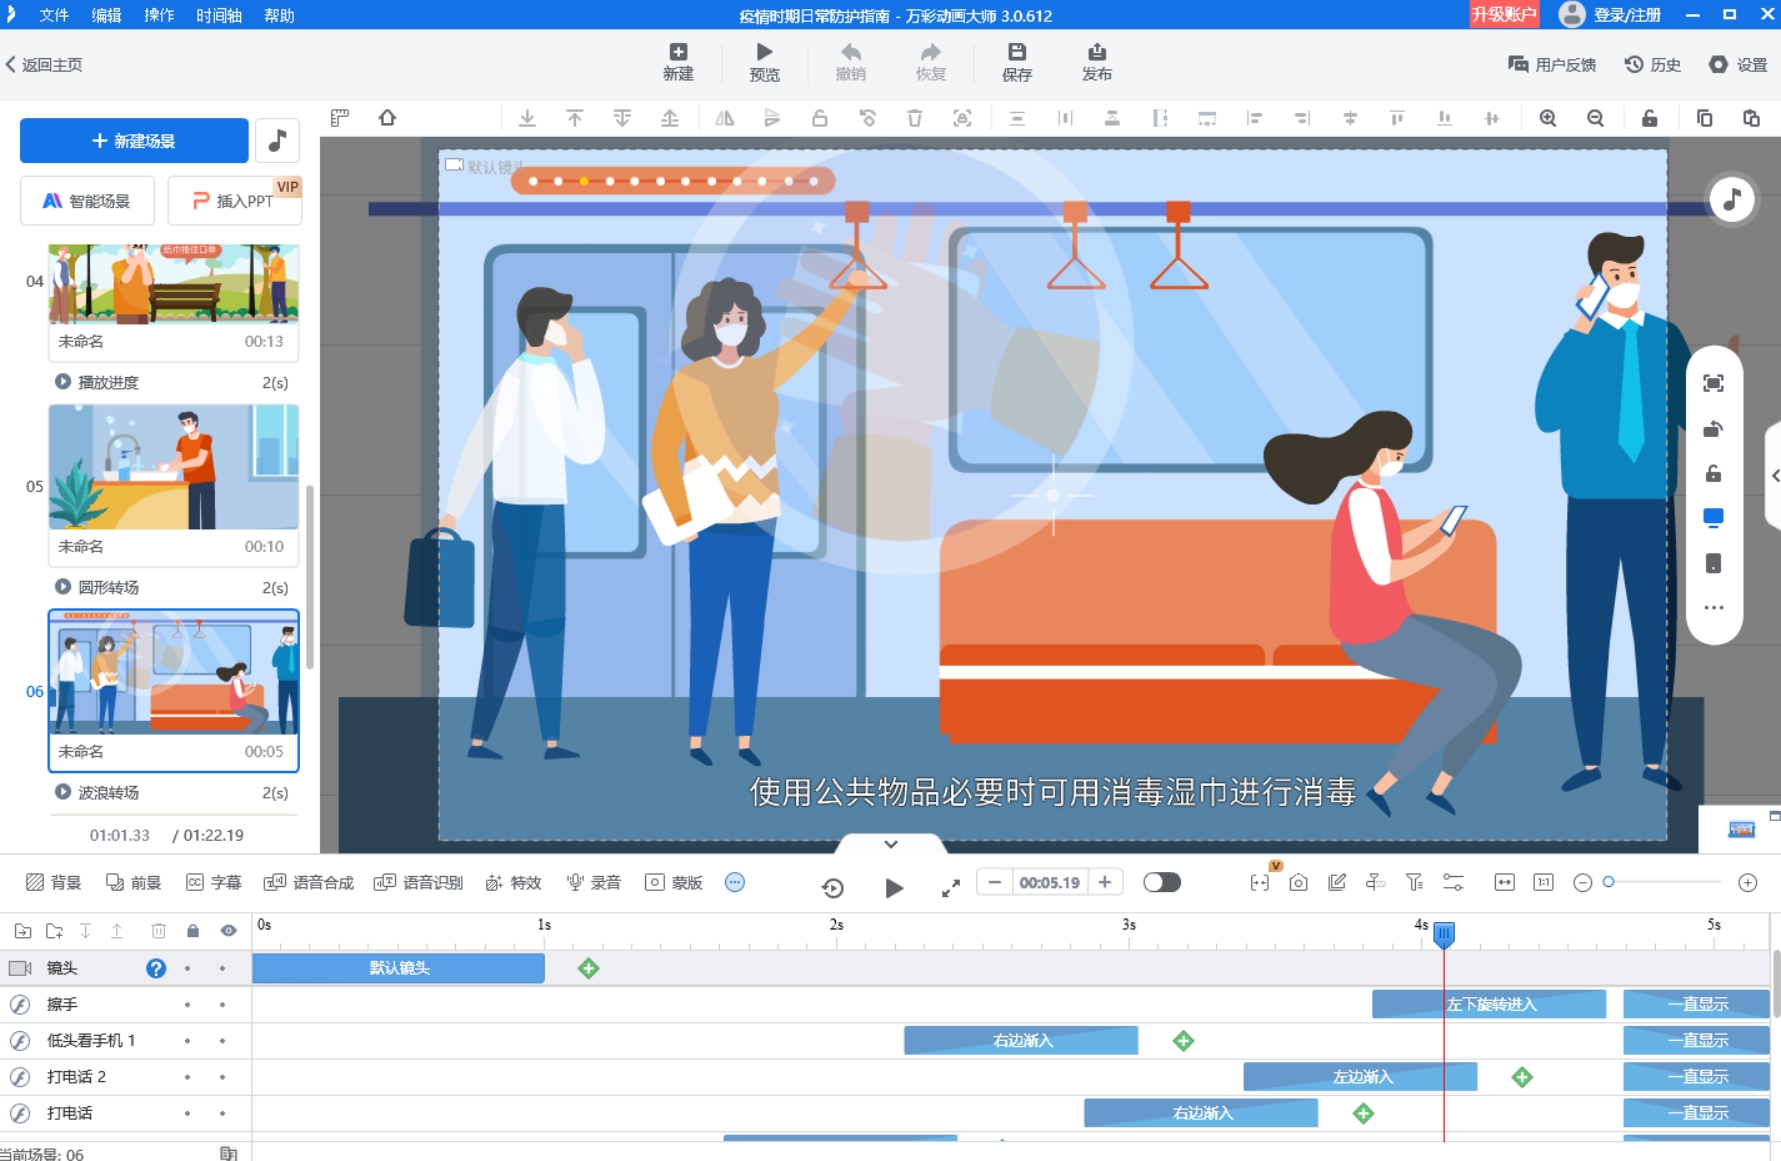This screenshot has width=1781, height=1161.
Task: Increase timeline zoom with plus circle
Action: 1748,882
